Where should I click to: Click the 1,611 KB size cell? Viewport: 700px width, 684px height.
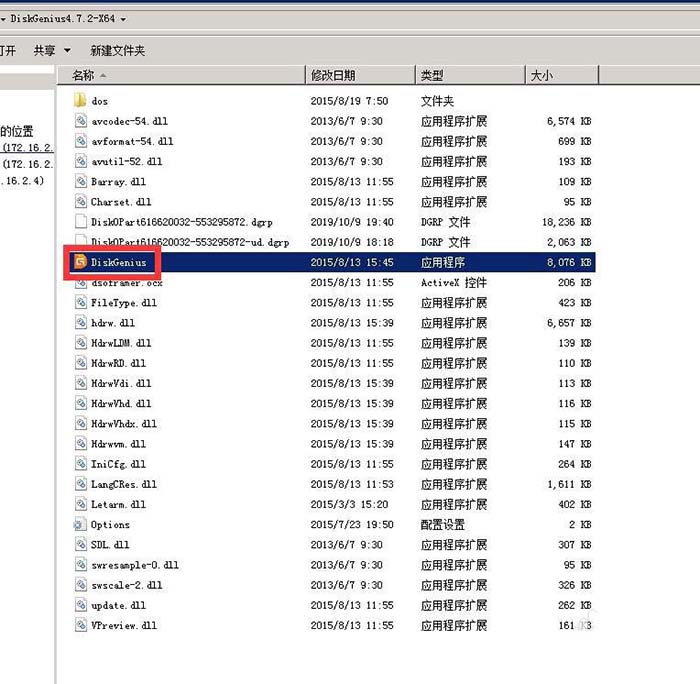point(569,484)
